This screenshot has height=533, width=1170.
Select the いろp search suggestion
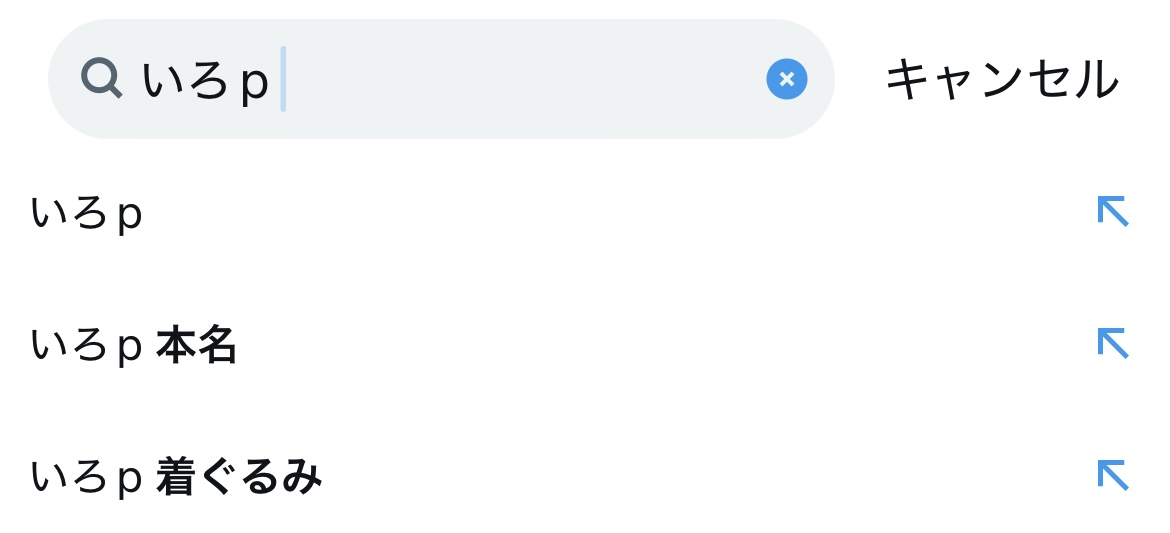[87, 214]
